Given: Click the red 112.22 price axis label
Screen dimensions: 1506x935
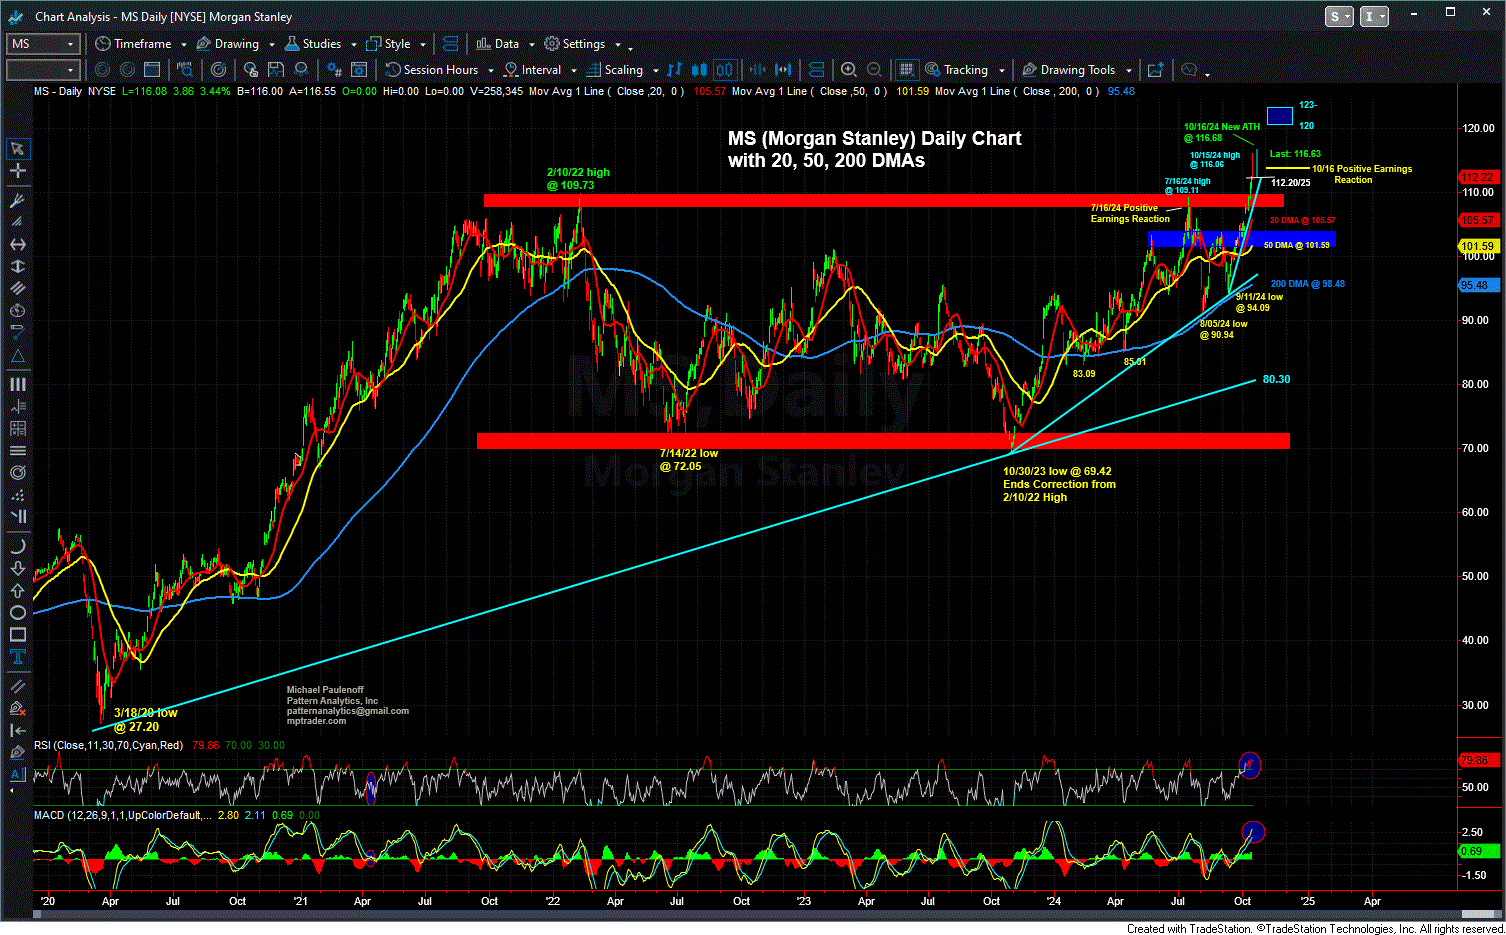Looking at the screenshot, I should coord(1478,178).
